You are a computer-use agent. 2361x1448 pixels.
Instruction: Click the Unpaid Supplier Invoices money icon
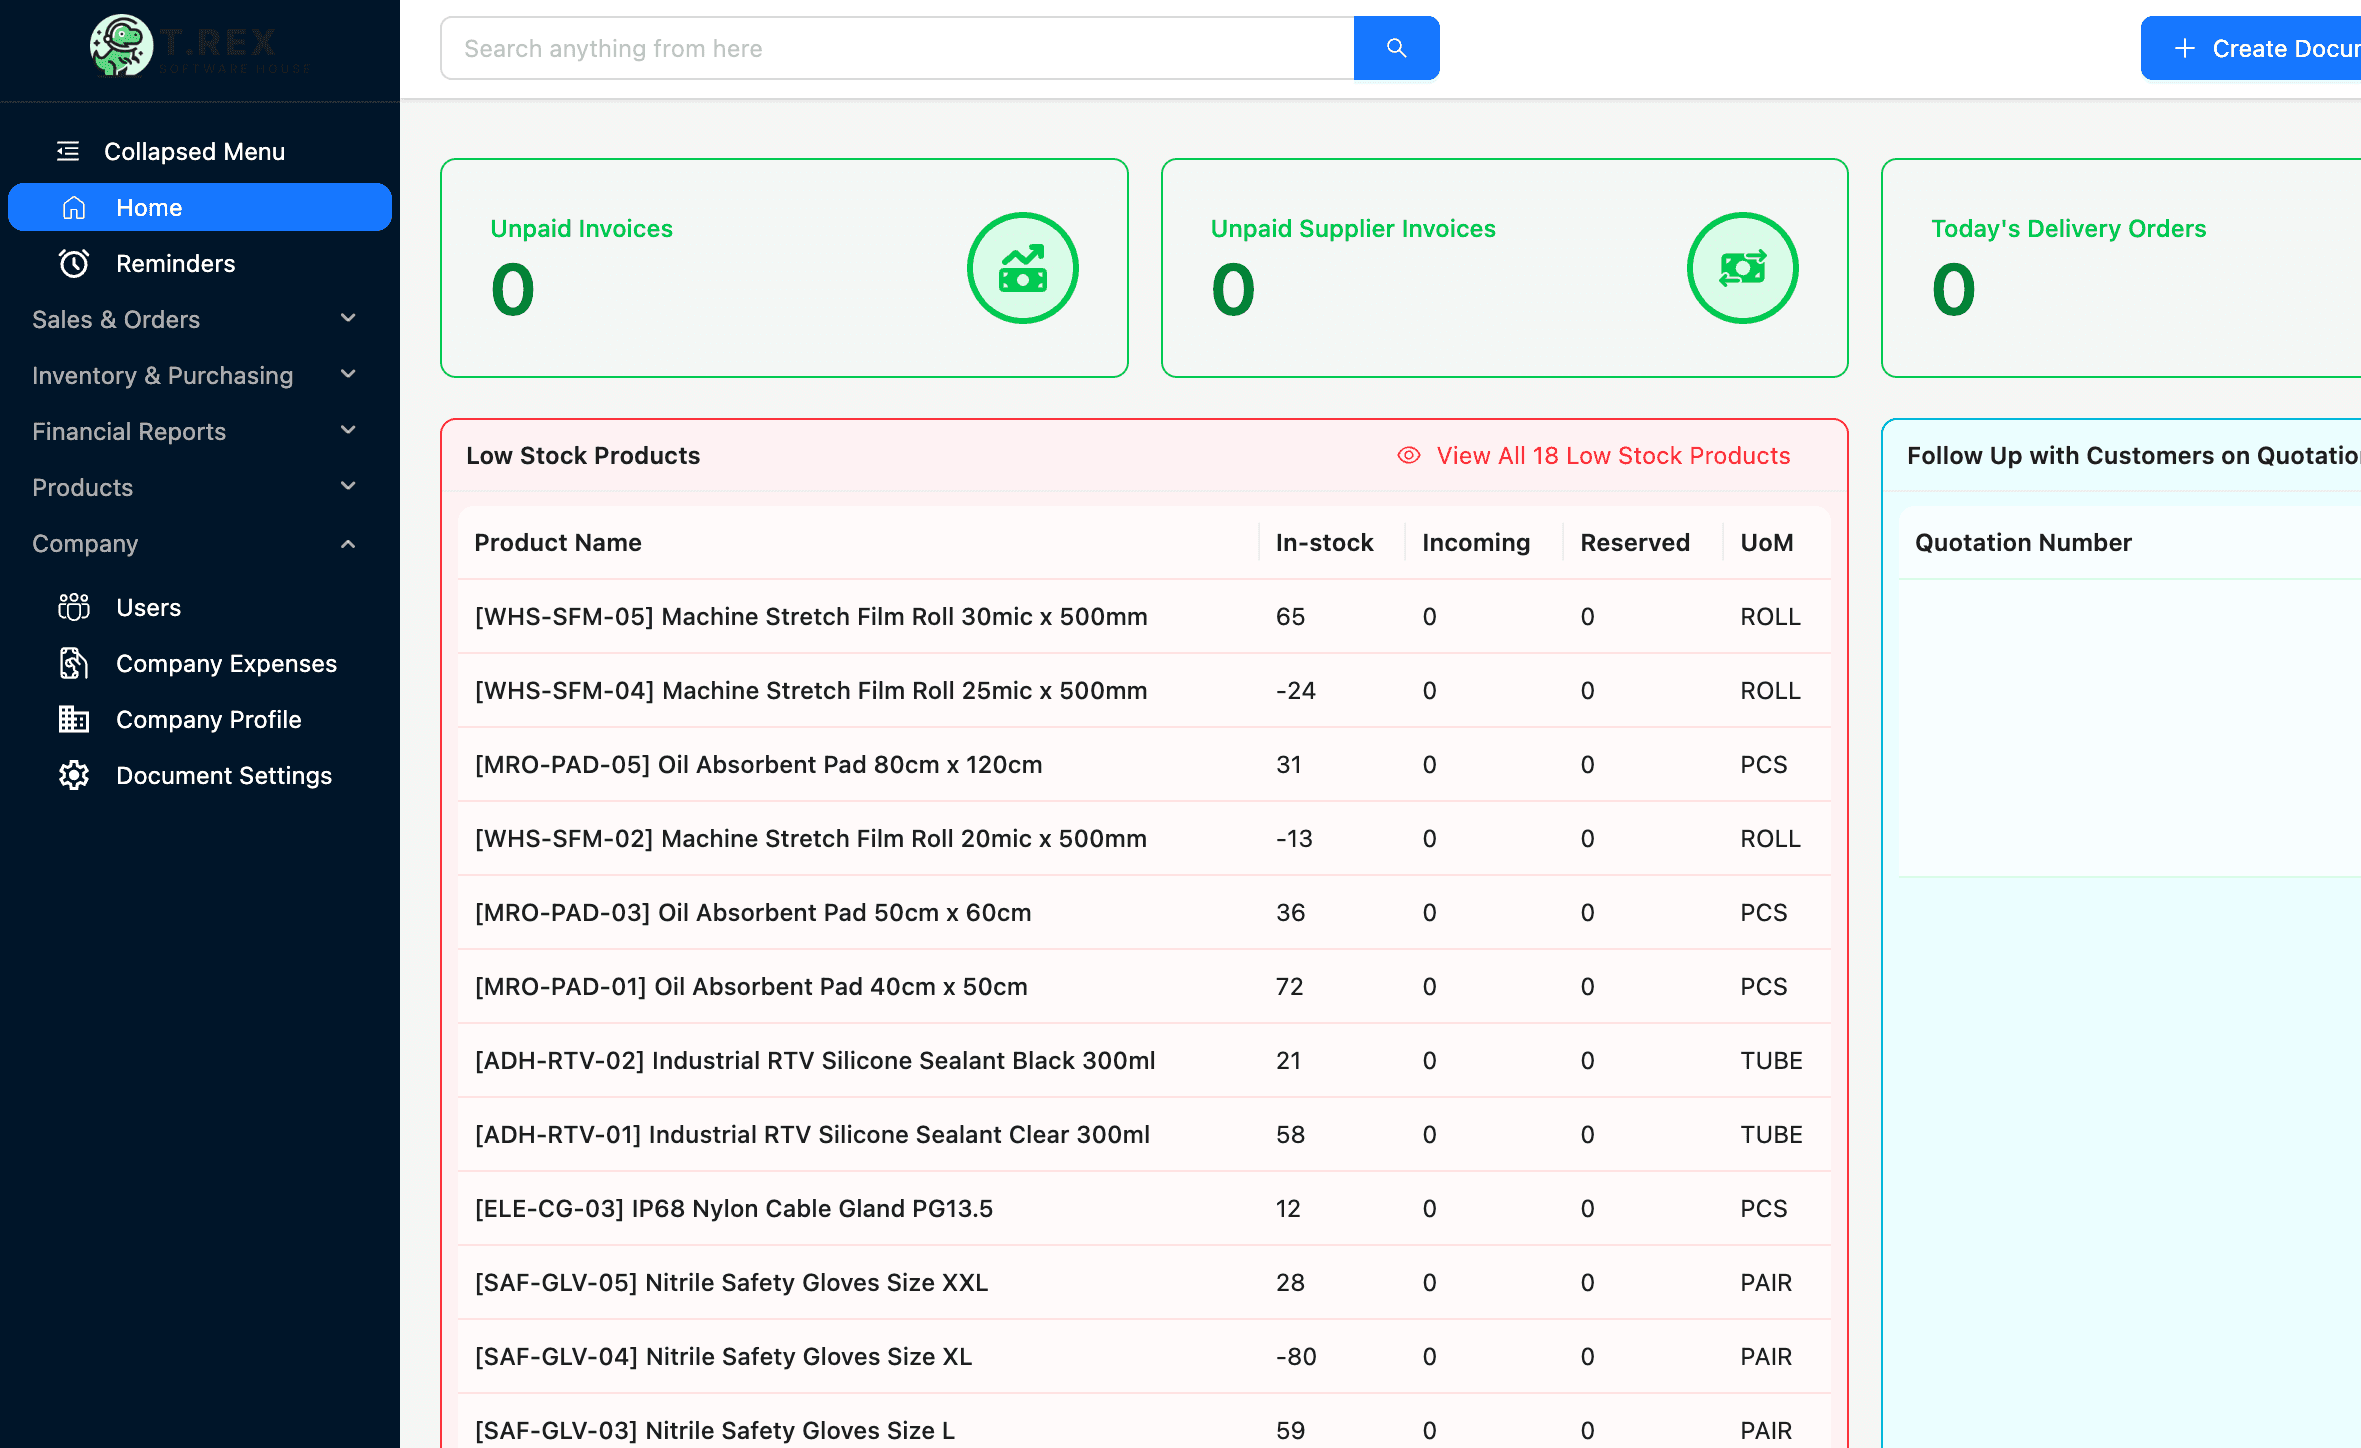tap(1742, 267)
